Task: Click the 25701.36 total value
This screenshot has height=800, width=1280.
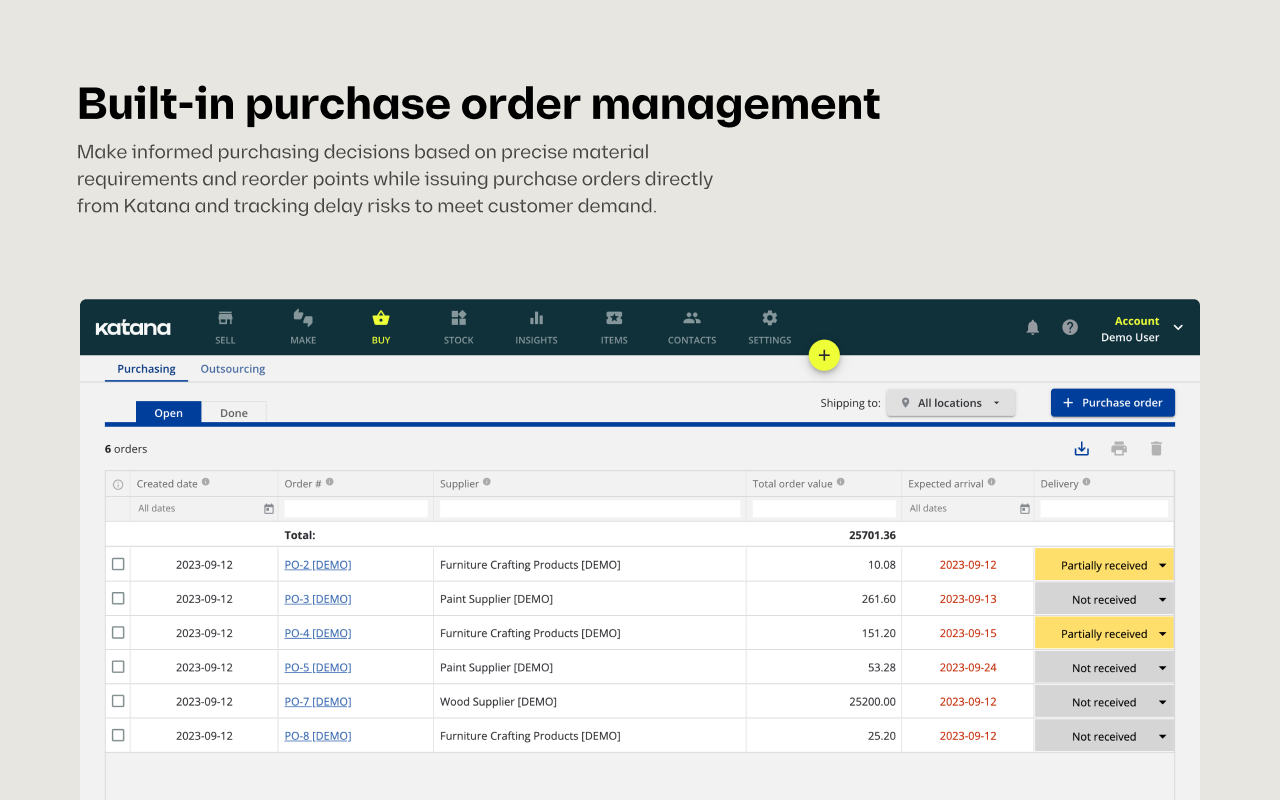Action: tap(872, 535)
